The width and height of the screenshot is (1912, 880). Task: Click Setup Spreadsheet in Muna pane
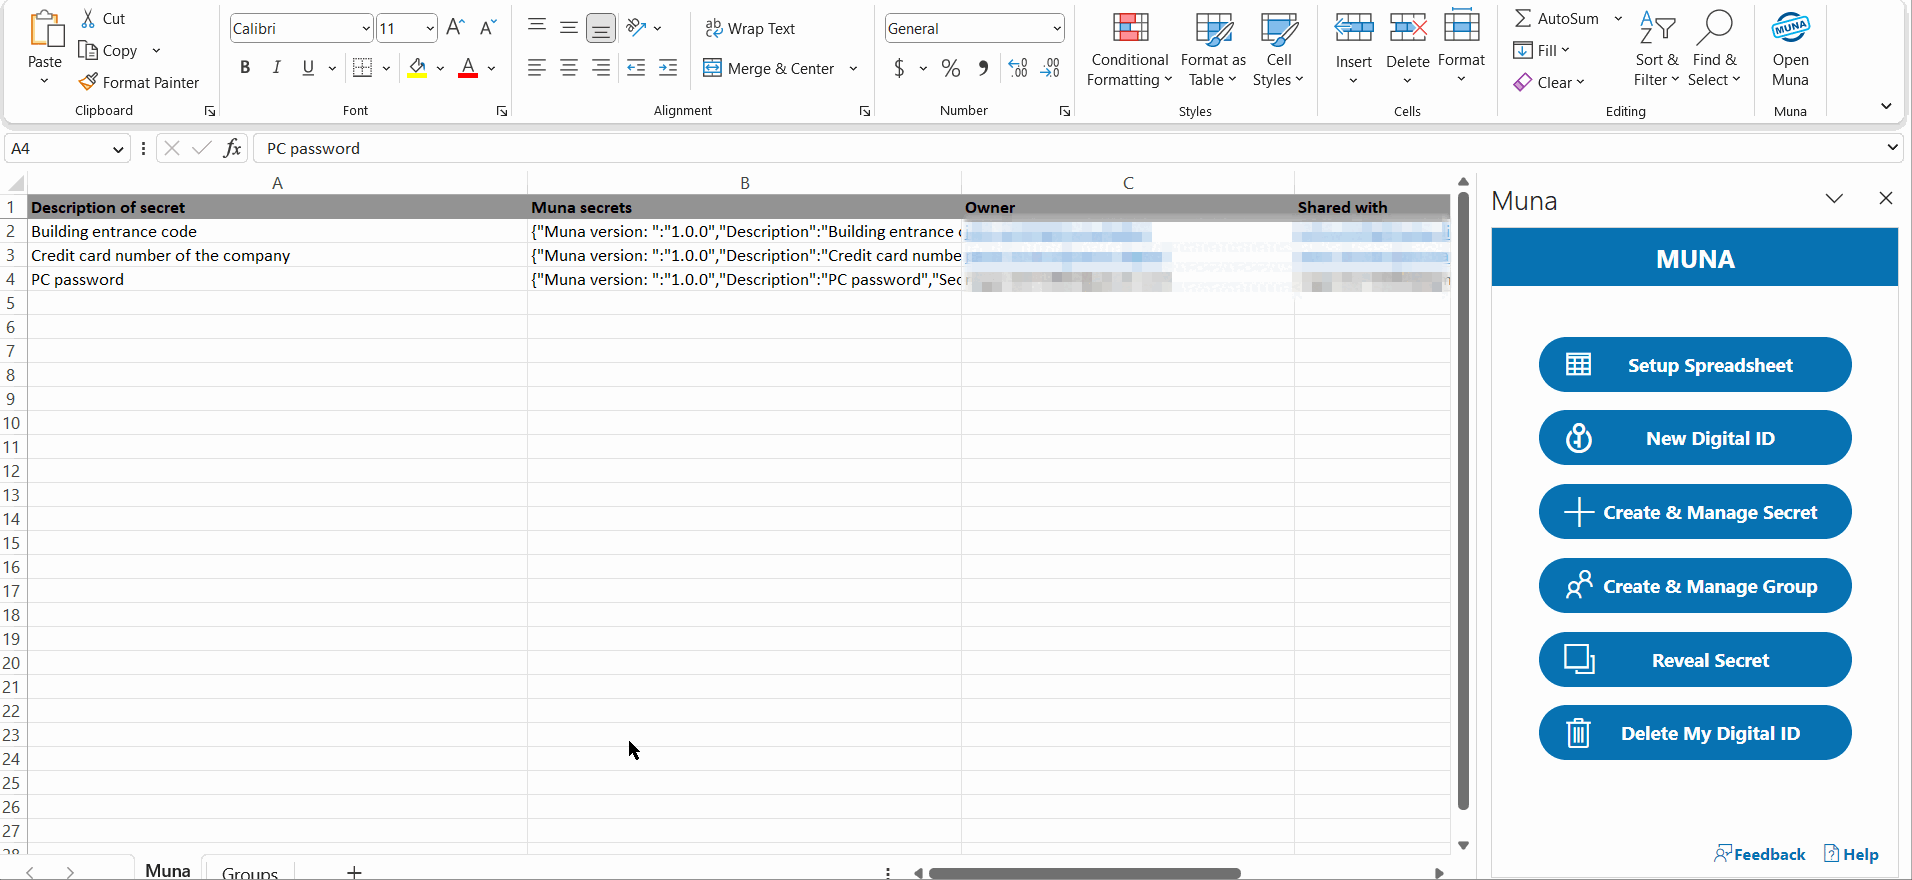(x=1695, y=365)
